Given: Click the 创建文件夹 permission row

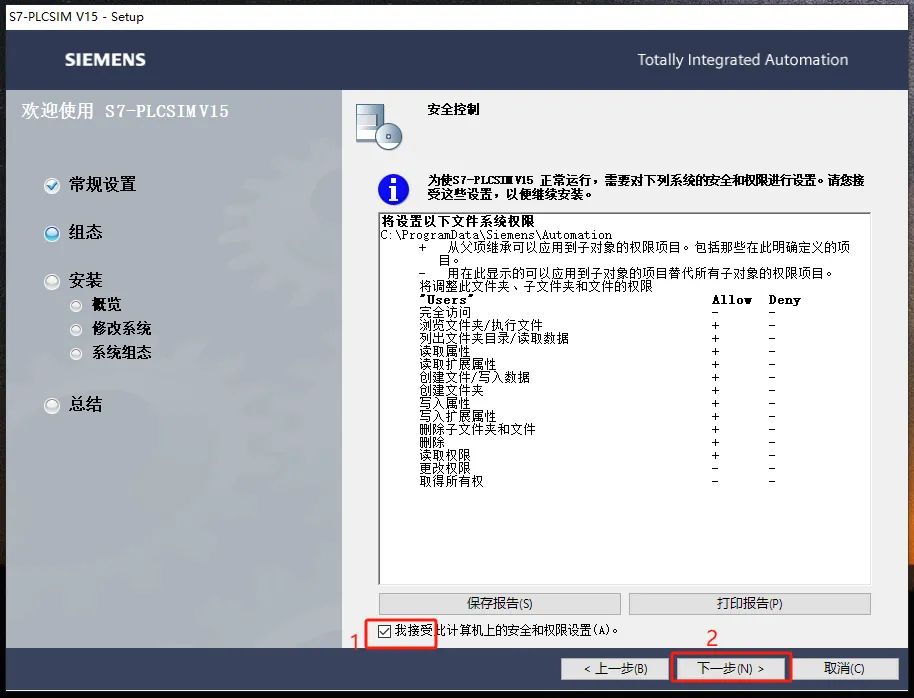Looking at the screenshot, I should [597, 390].
